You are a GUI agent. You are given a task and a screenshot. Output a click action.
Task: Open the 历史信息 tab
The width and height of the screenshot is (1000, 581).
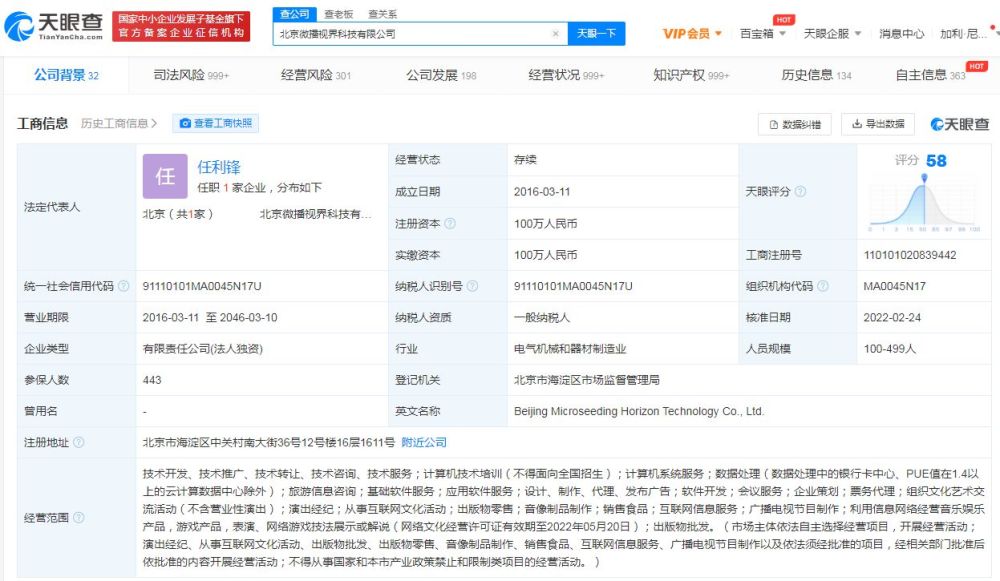[x=816, y=75]
